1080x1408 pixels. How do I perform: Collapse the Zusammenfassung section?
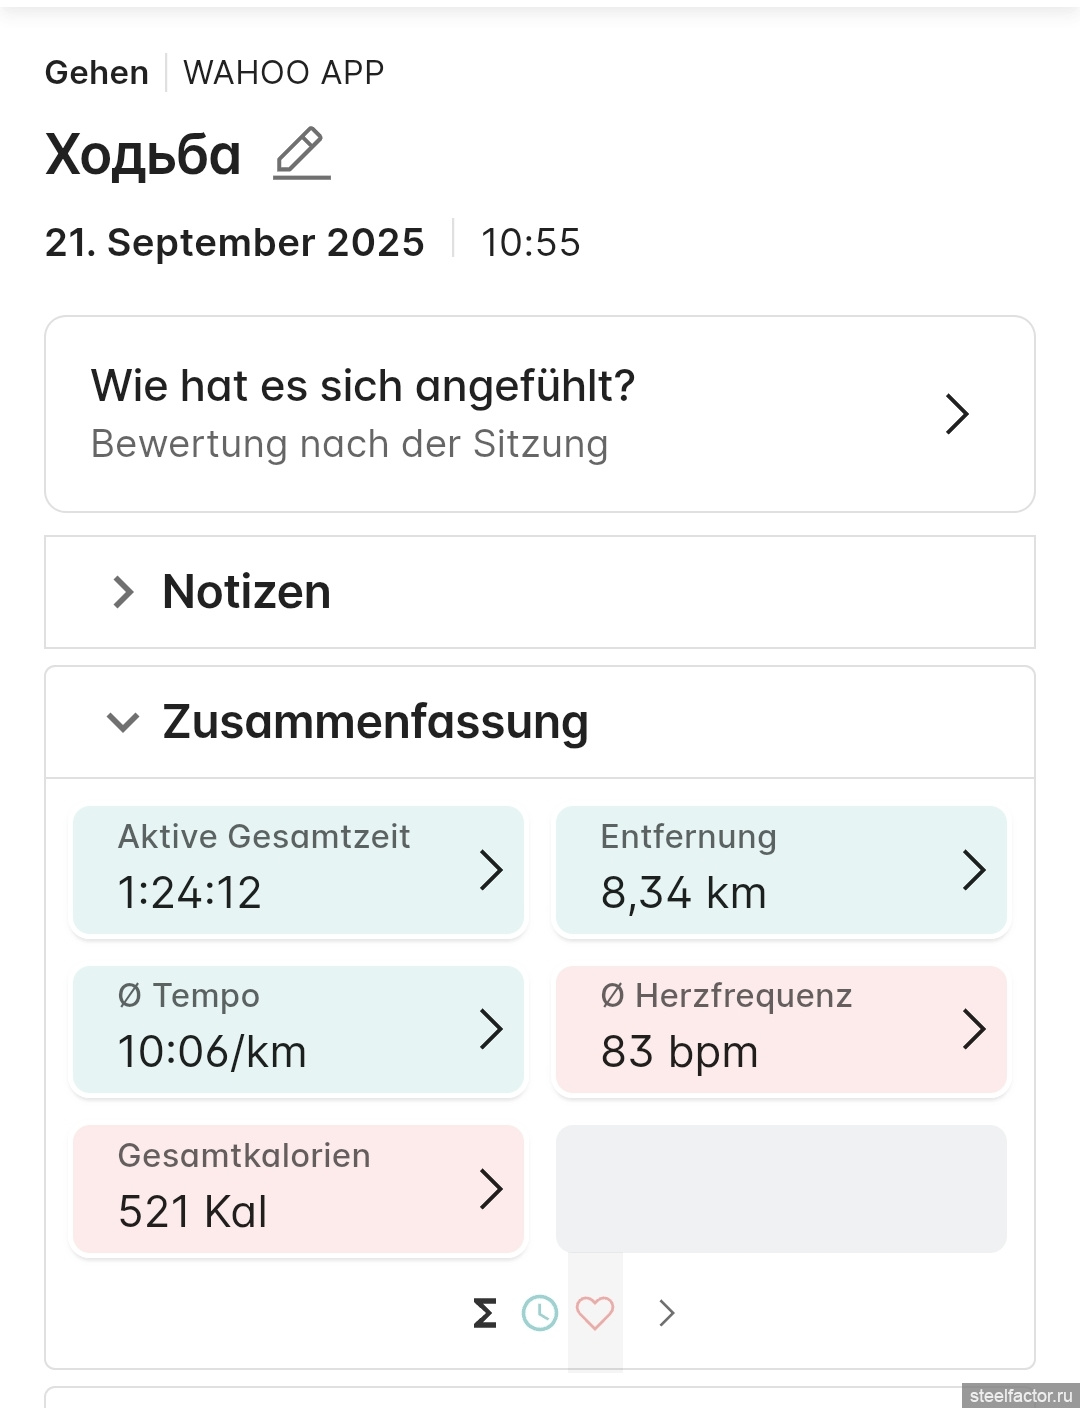click(x=123, y=722)
